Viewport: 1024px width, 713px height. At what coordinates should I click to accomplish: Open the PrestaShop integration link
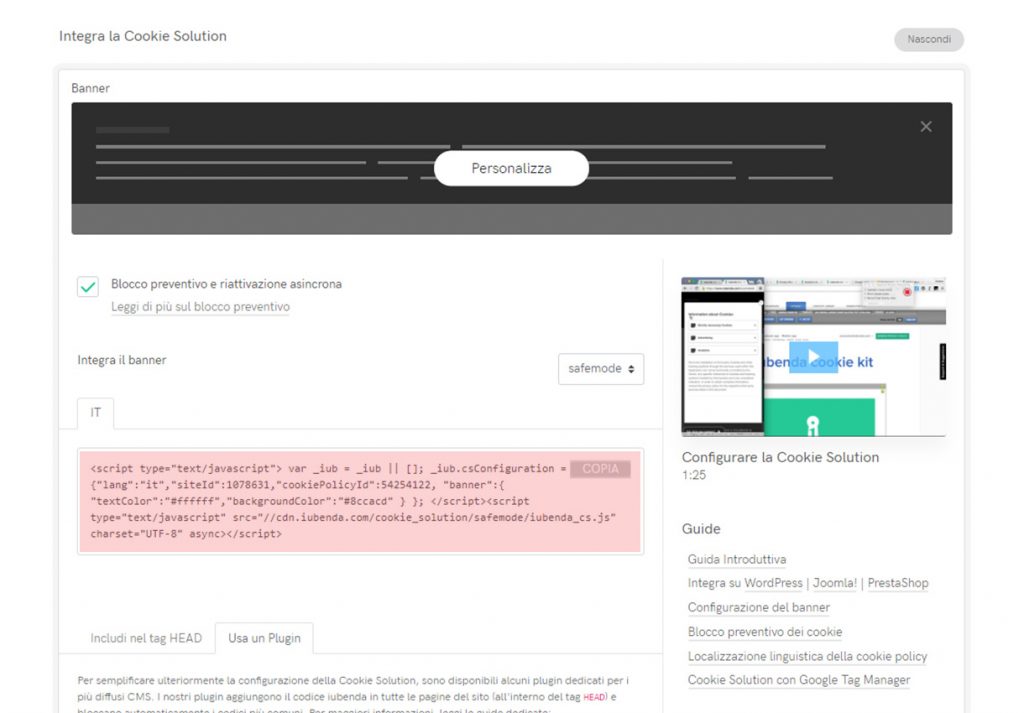coord(898,583)
